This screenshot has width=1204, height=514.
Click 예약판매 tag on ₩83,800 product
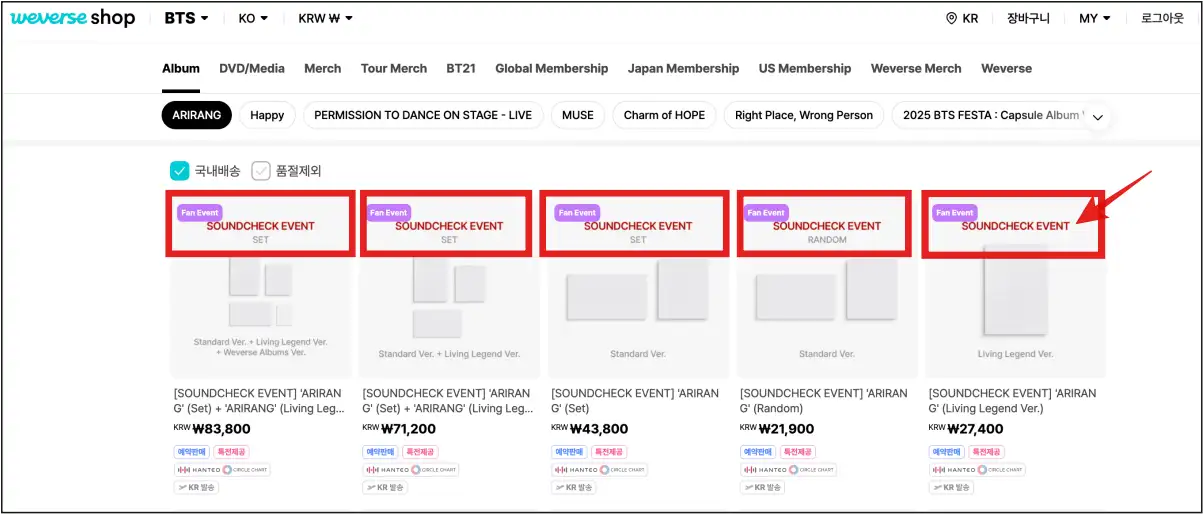(191, 452)
